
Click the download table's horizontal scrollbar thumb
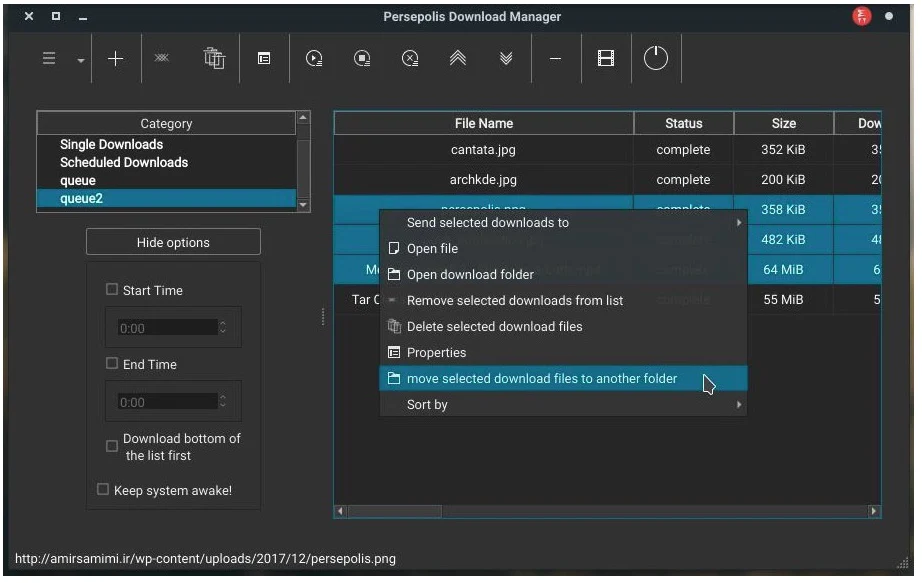(395, 511)
